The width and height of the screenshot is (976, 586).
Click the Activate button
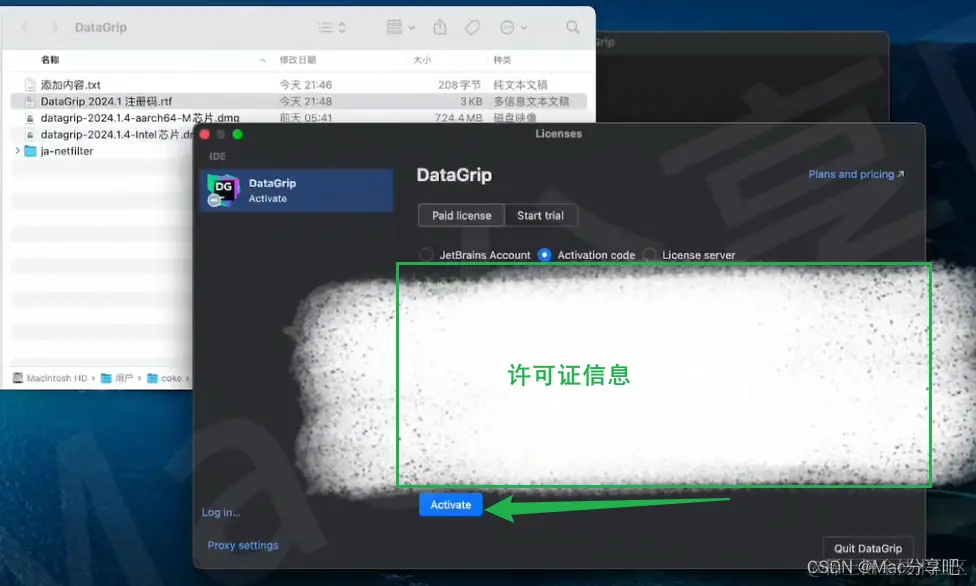click(x=449, y=505)
